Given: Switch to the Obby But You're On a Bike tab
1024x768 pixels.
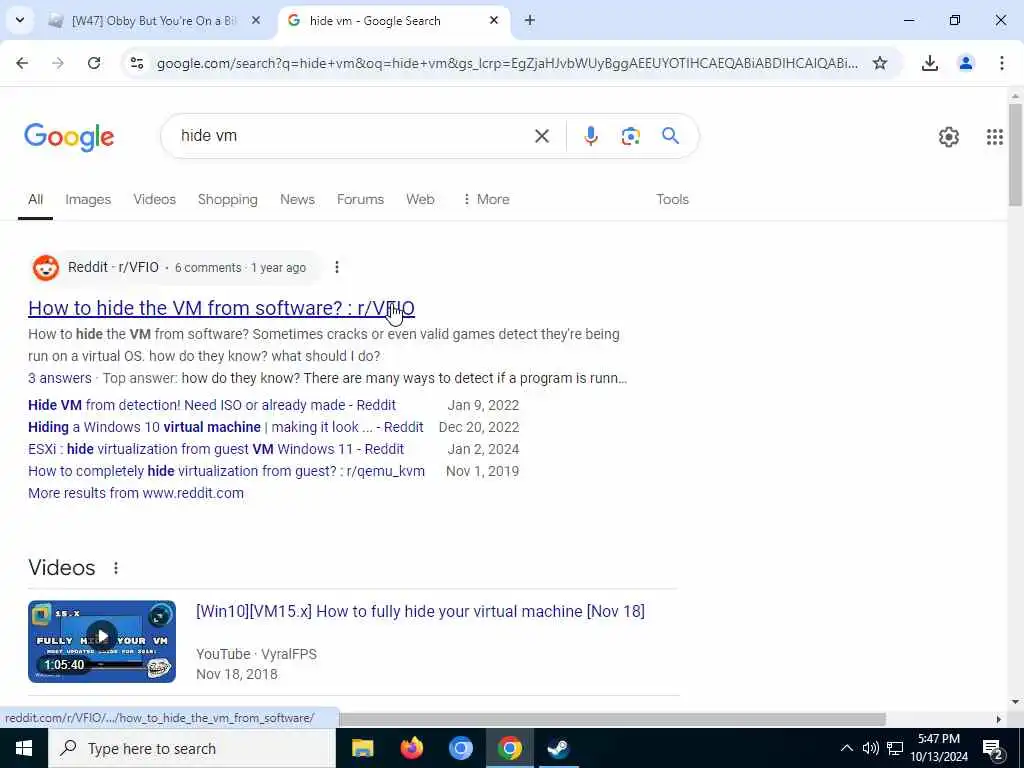Looking at the screenshot, I should click(x=155, y=21).
